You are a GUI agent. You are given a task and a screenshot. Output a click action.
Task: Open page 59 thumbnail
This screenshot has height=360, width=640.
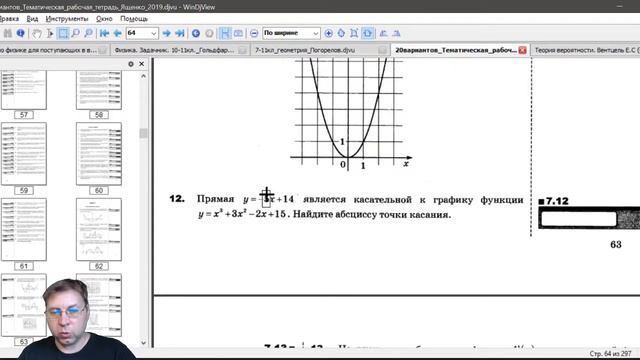(24, 153)
